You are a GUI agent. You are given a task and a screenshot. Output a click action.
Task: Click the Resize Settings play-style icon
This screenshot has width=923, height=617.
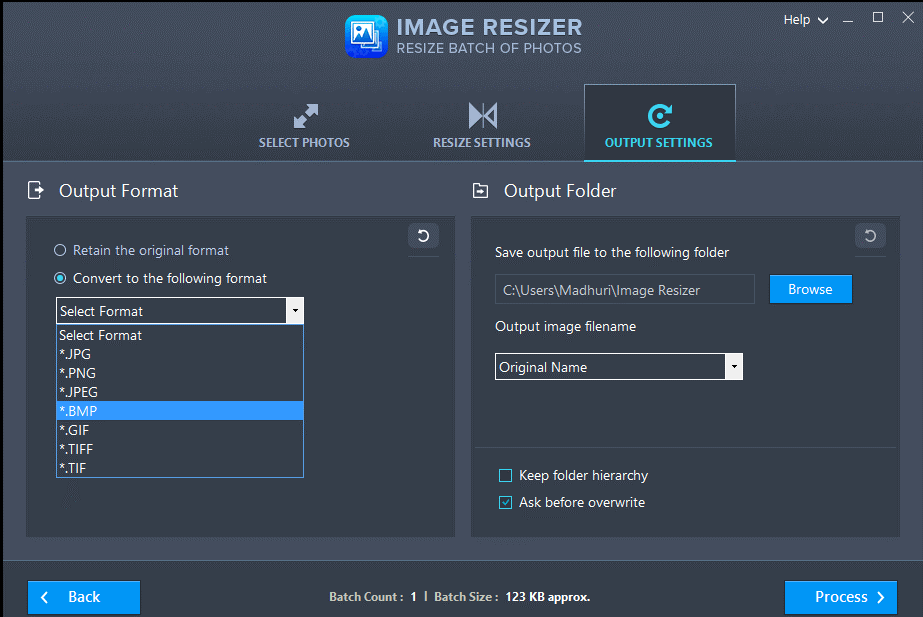(481, 113)
